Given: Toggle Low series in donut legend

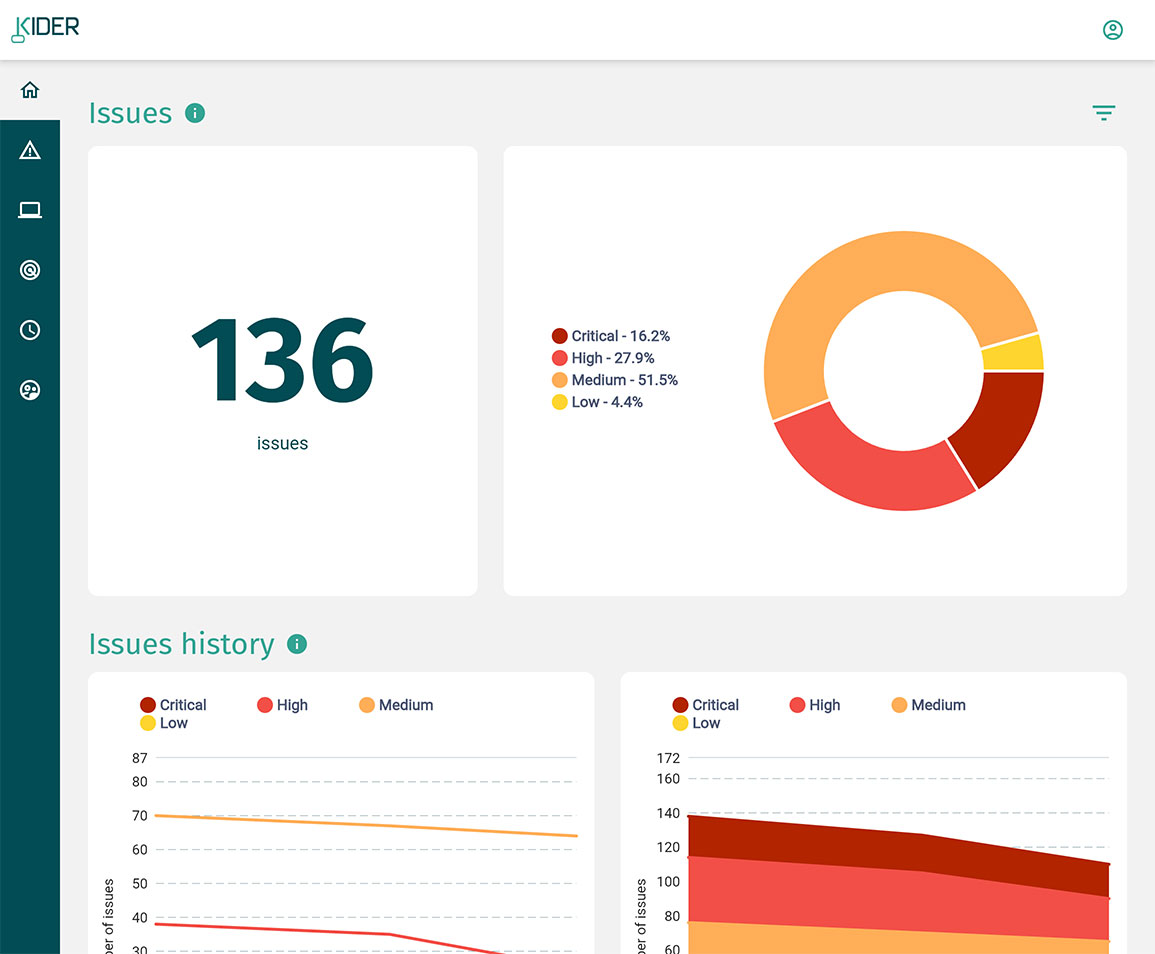Looking at the screenshot, I should [597, 402].
